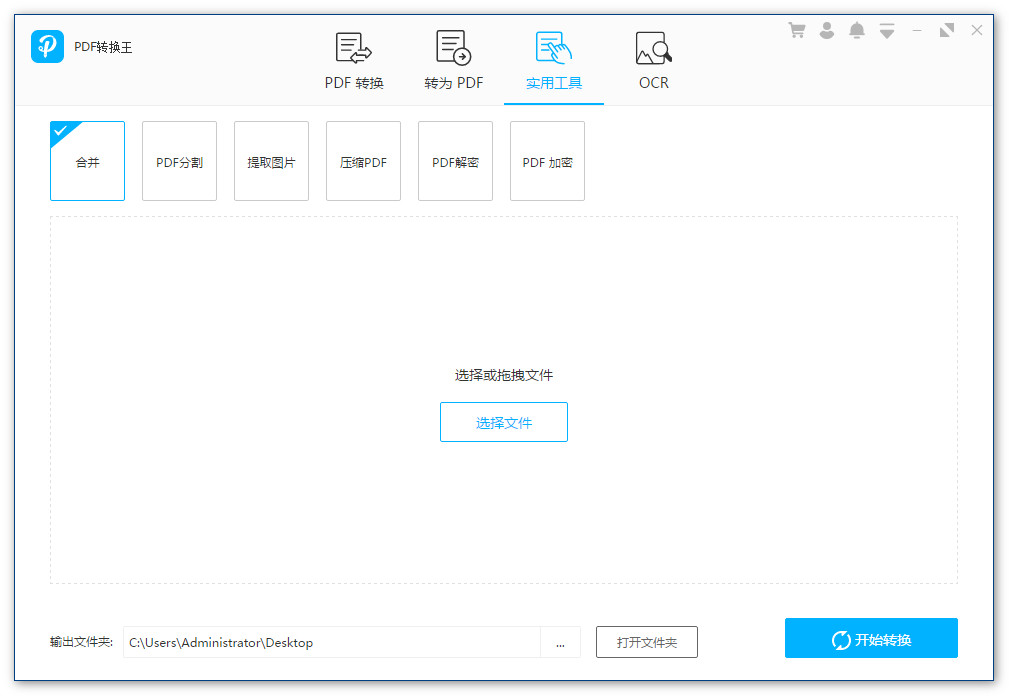Select the 合并 merge tool
The width and height of the screenshot is (1009, 696).
[88, 162]
